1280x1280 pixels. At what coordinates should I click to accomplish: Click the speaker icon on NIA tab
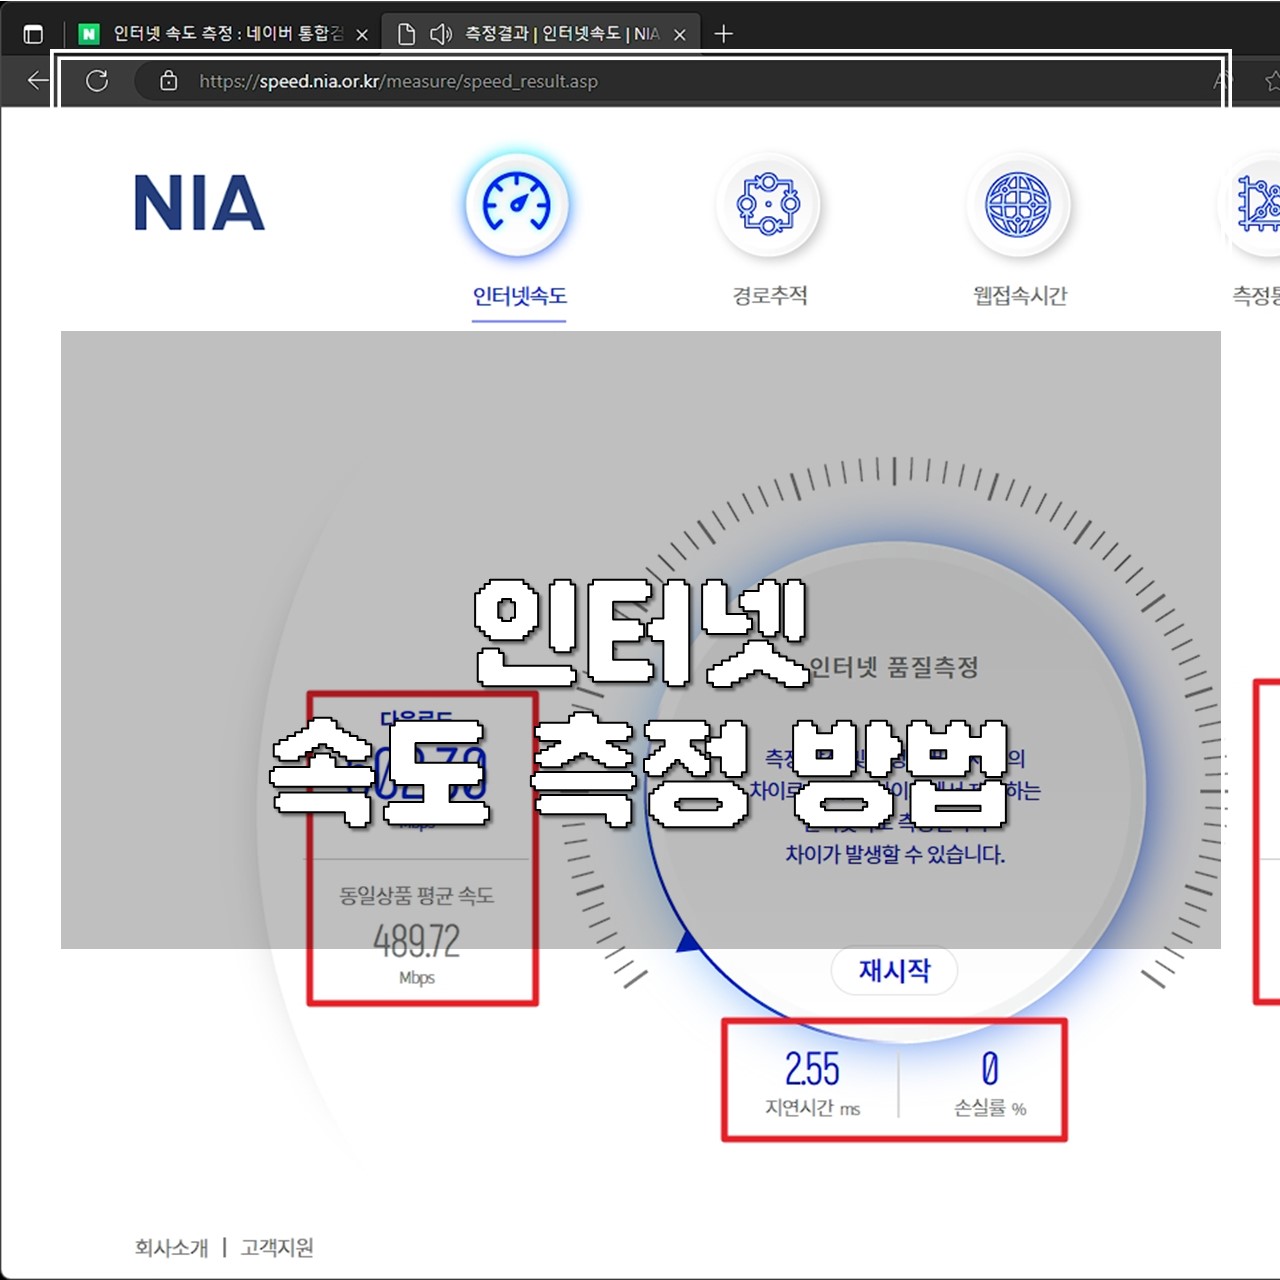point(441,34)
